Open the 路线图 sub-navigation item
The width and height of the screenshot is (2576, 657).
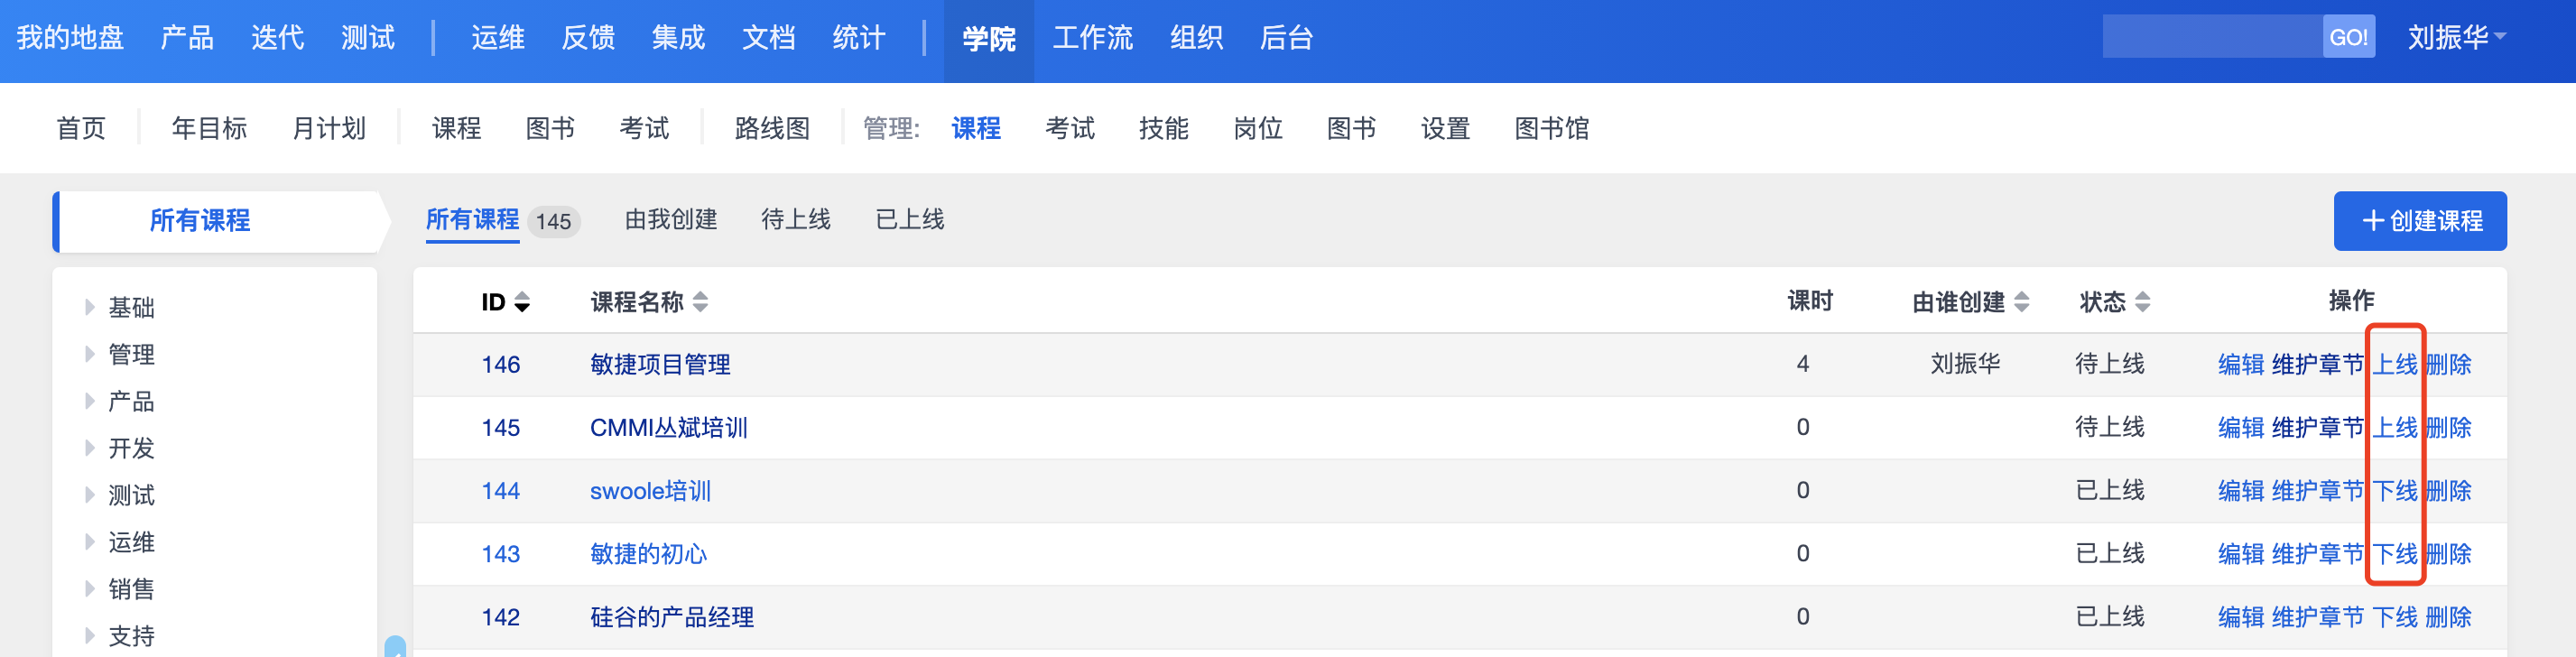[x=772, y=128]
